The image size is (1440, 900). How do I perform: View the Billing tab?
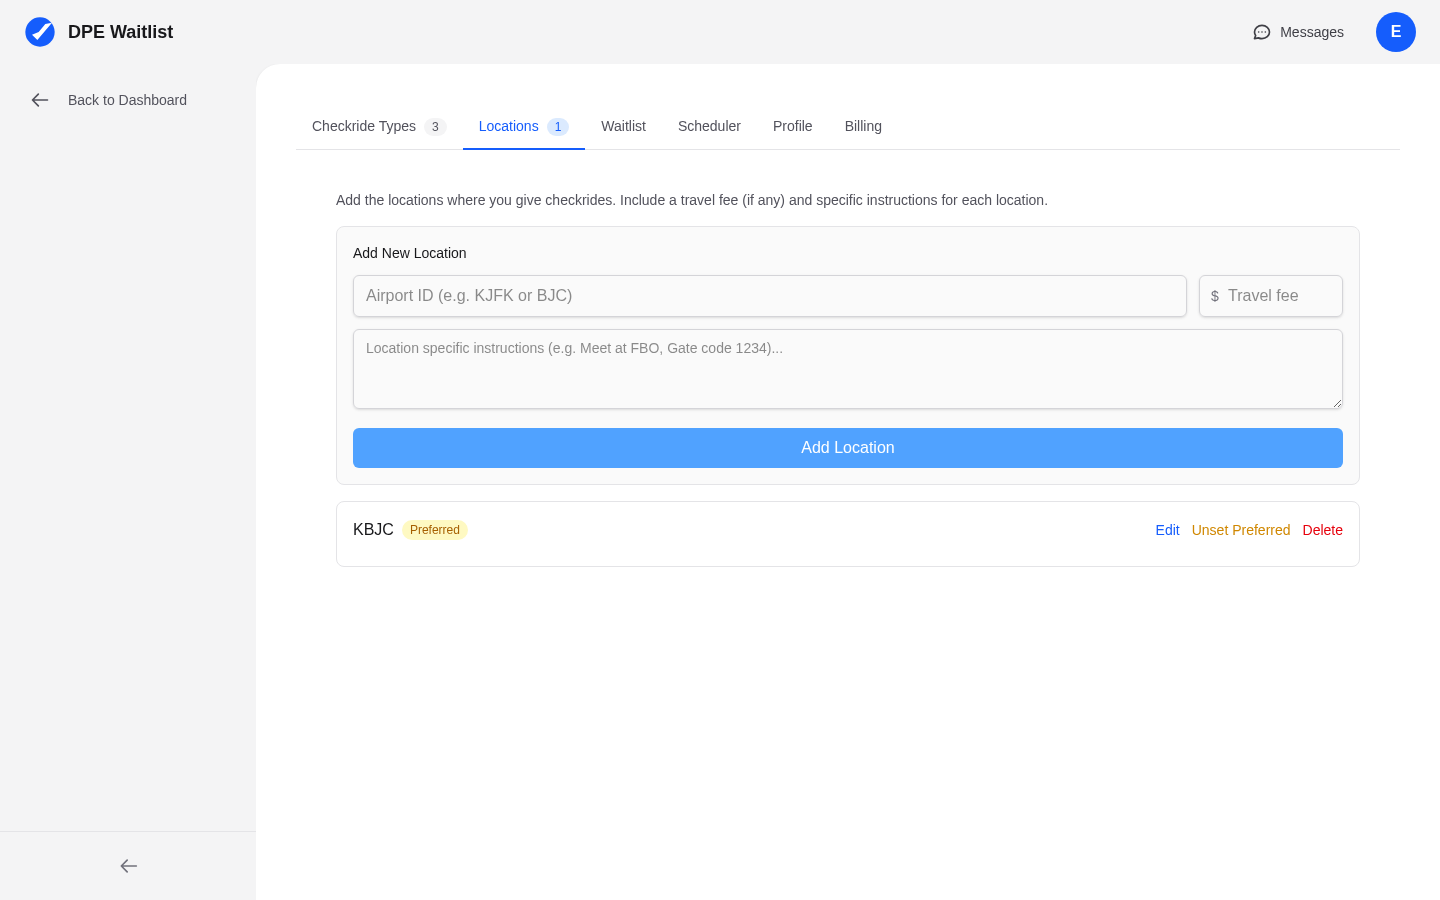863,126
